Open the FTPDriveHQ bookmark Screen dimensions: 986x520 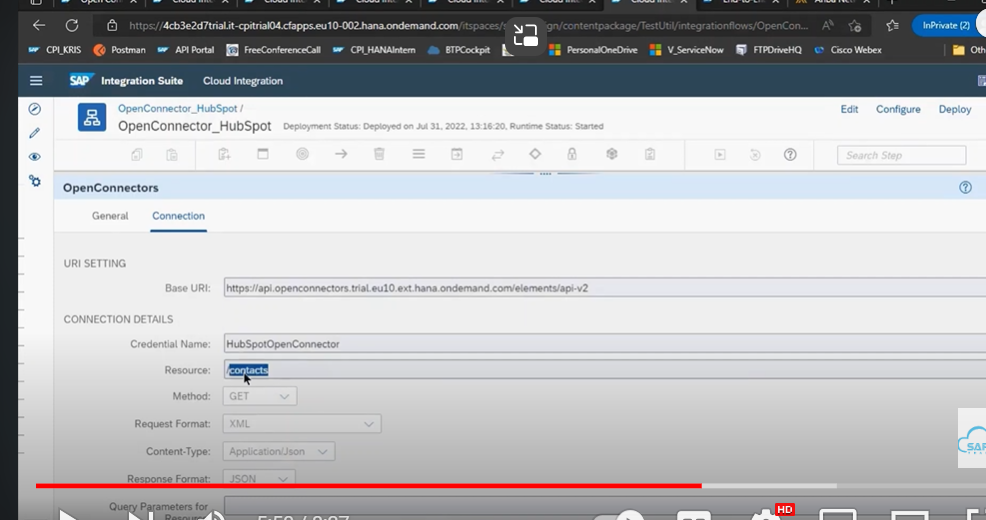(768, 50)
